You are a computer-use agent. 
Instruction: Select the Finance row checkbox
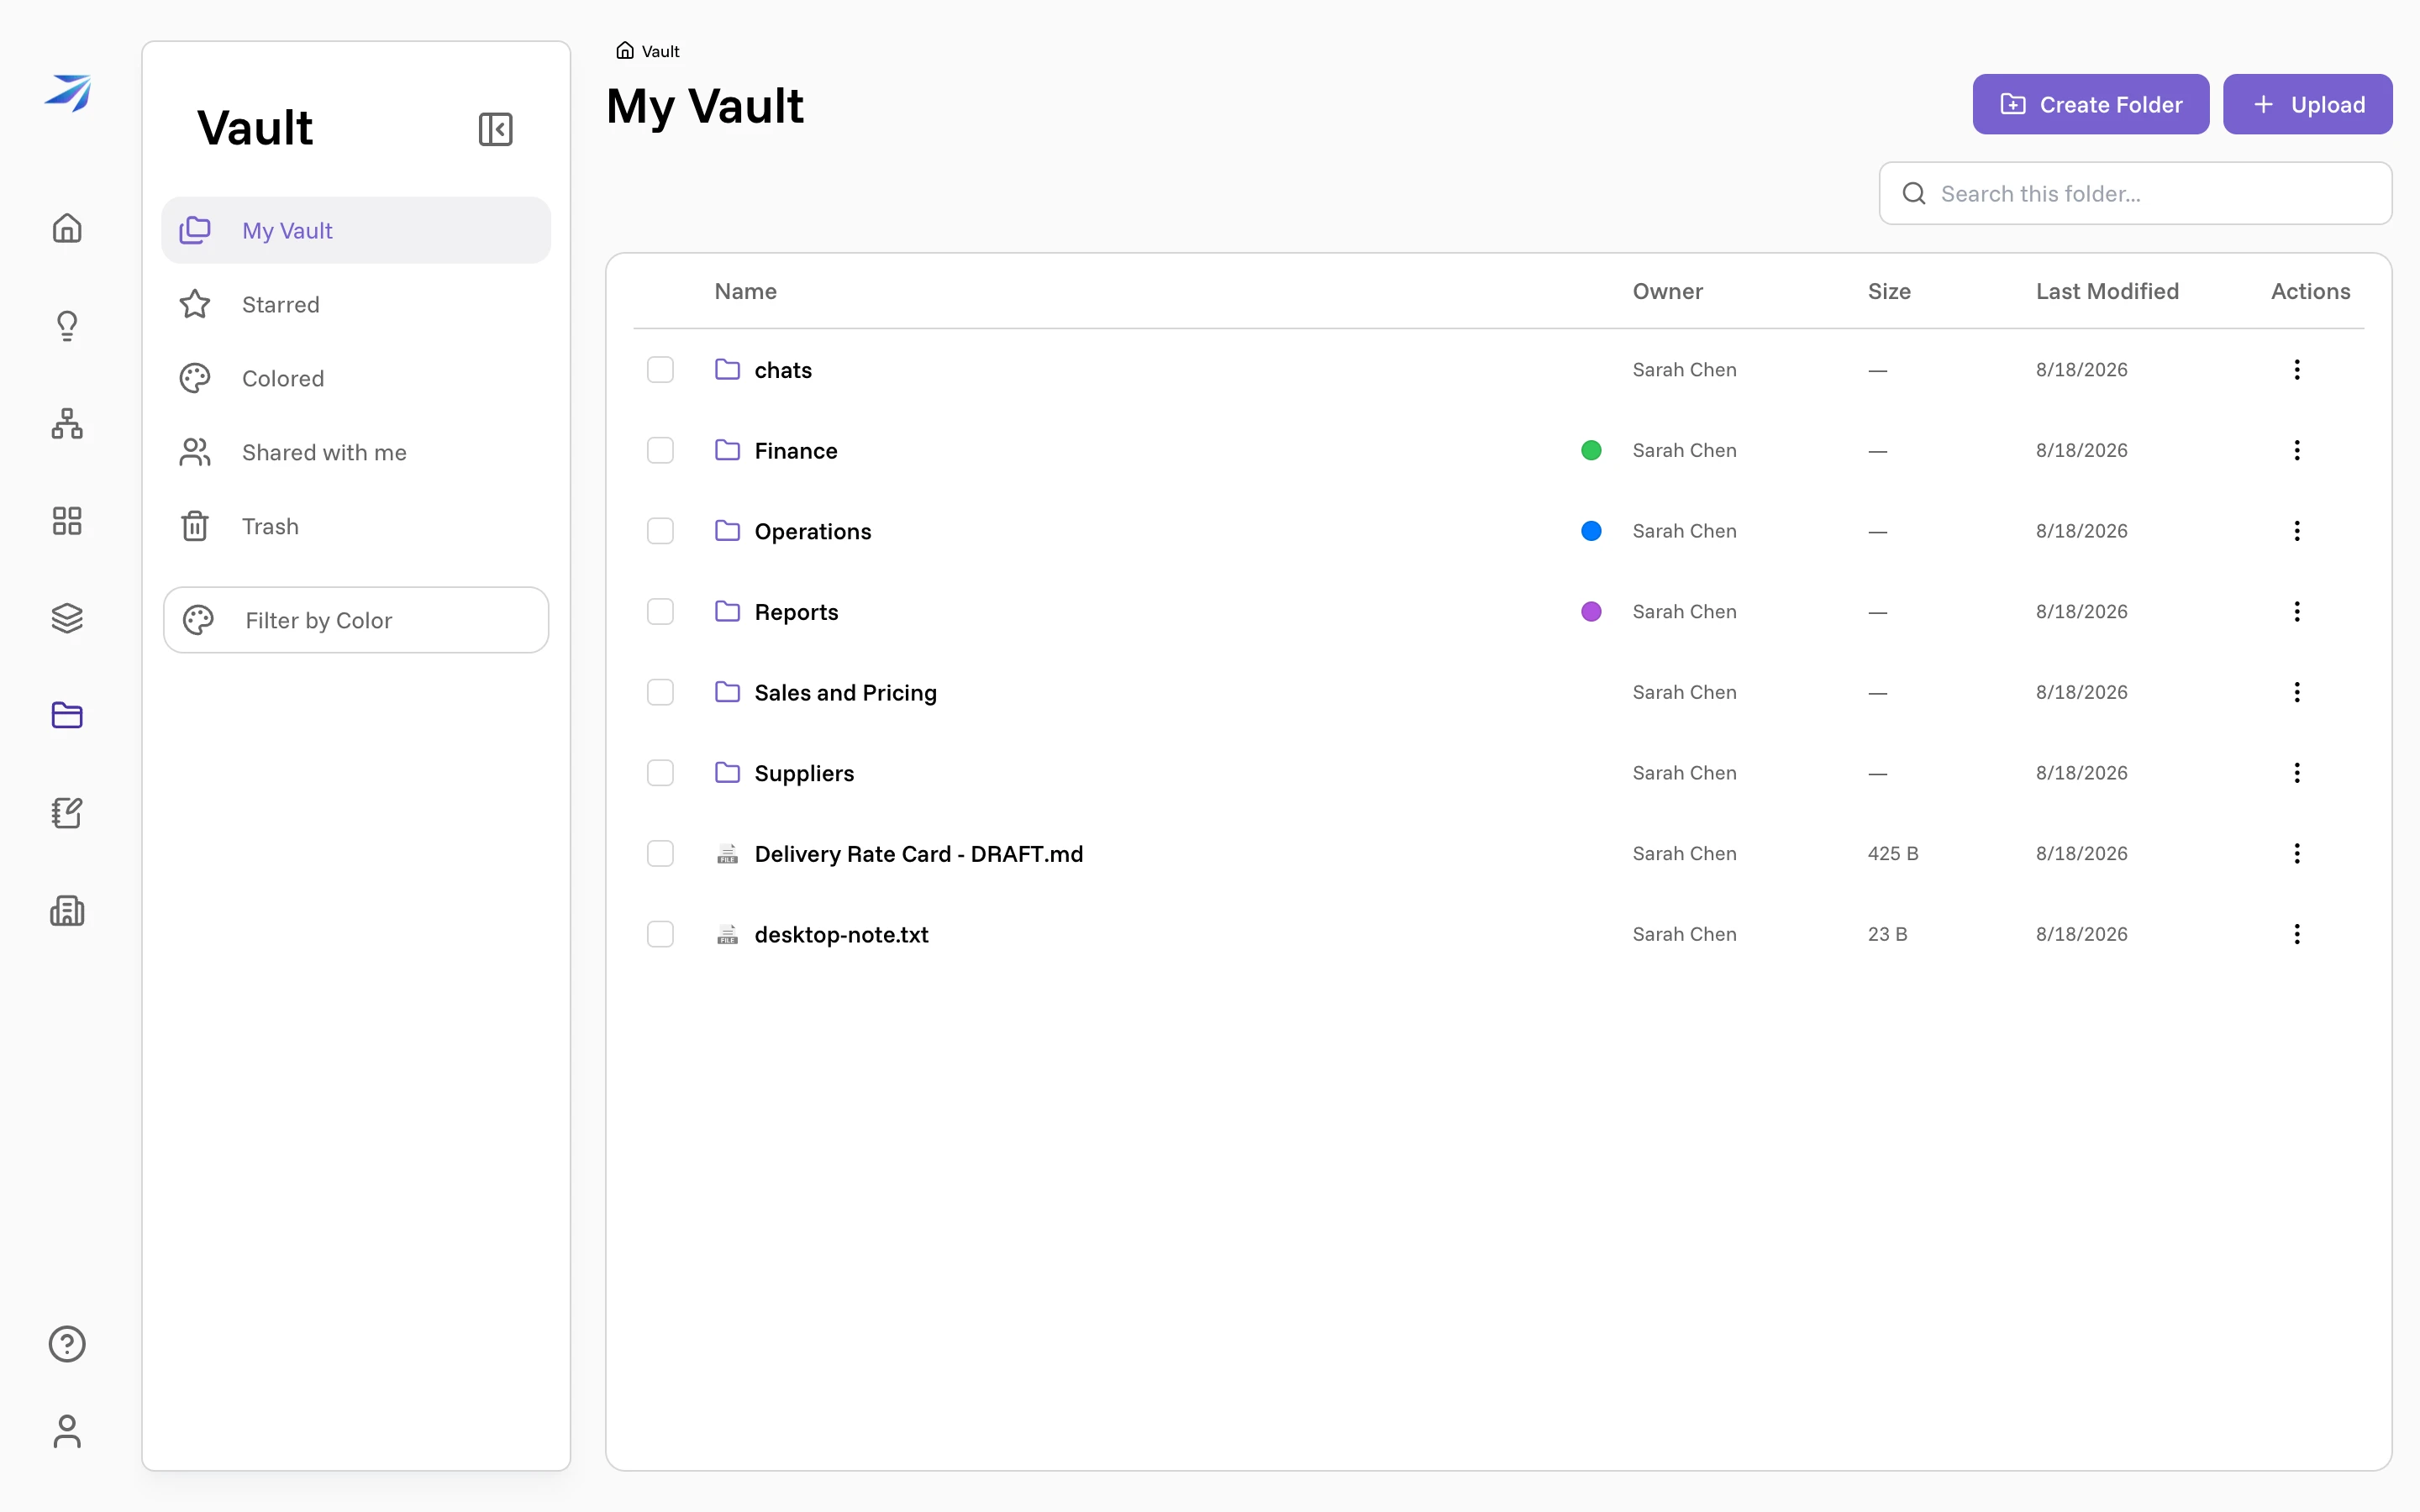point(660,450)
